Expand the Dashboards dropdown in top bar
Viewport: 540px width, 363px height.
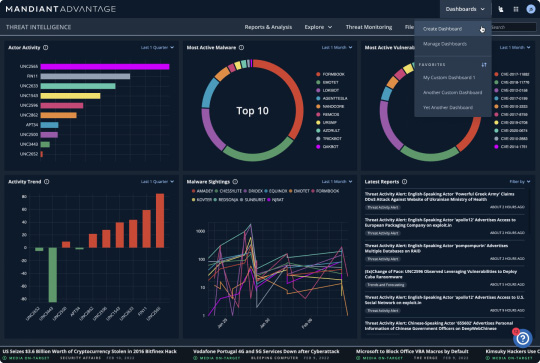click(465, 9)
